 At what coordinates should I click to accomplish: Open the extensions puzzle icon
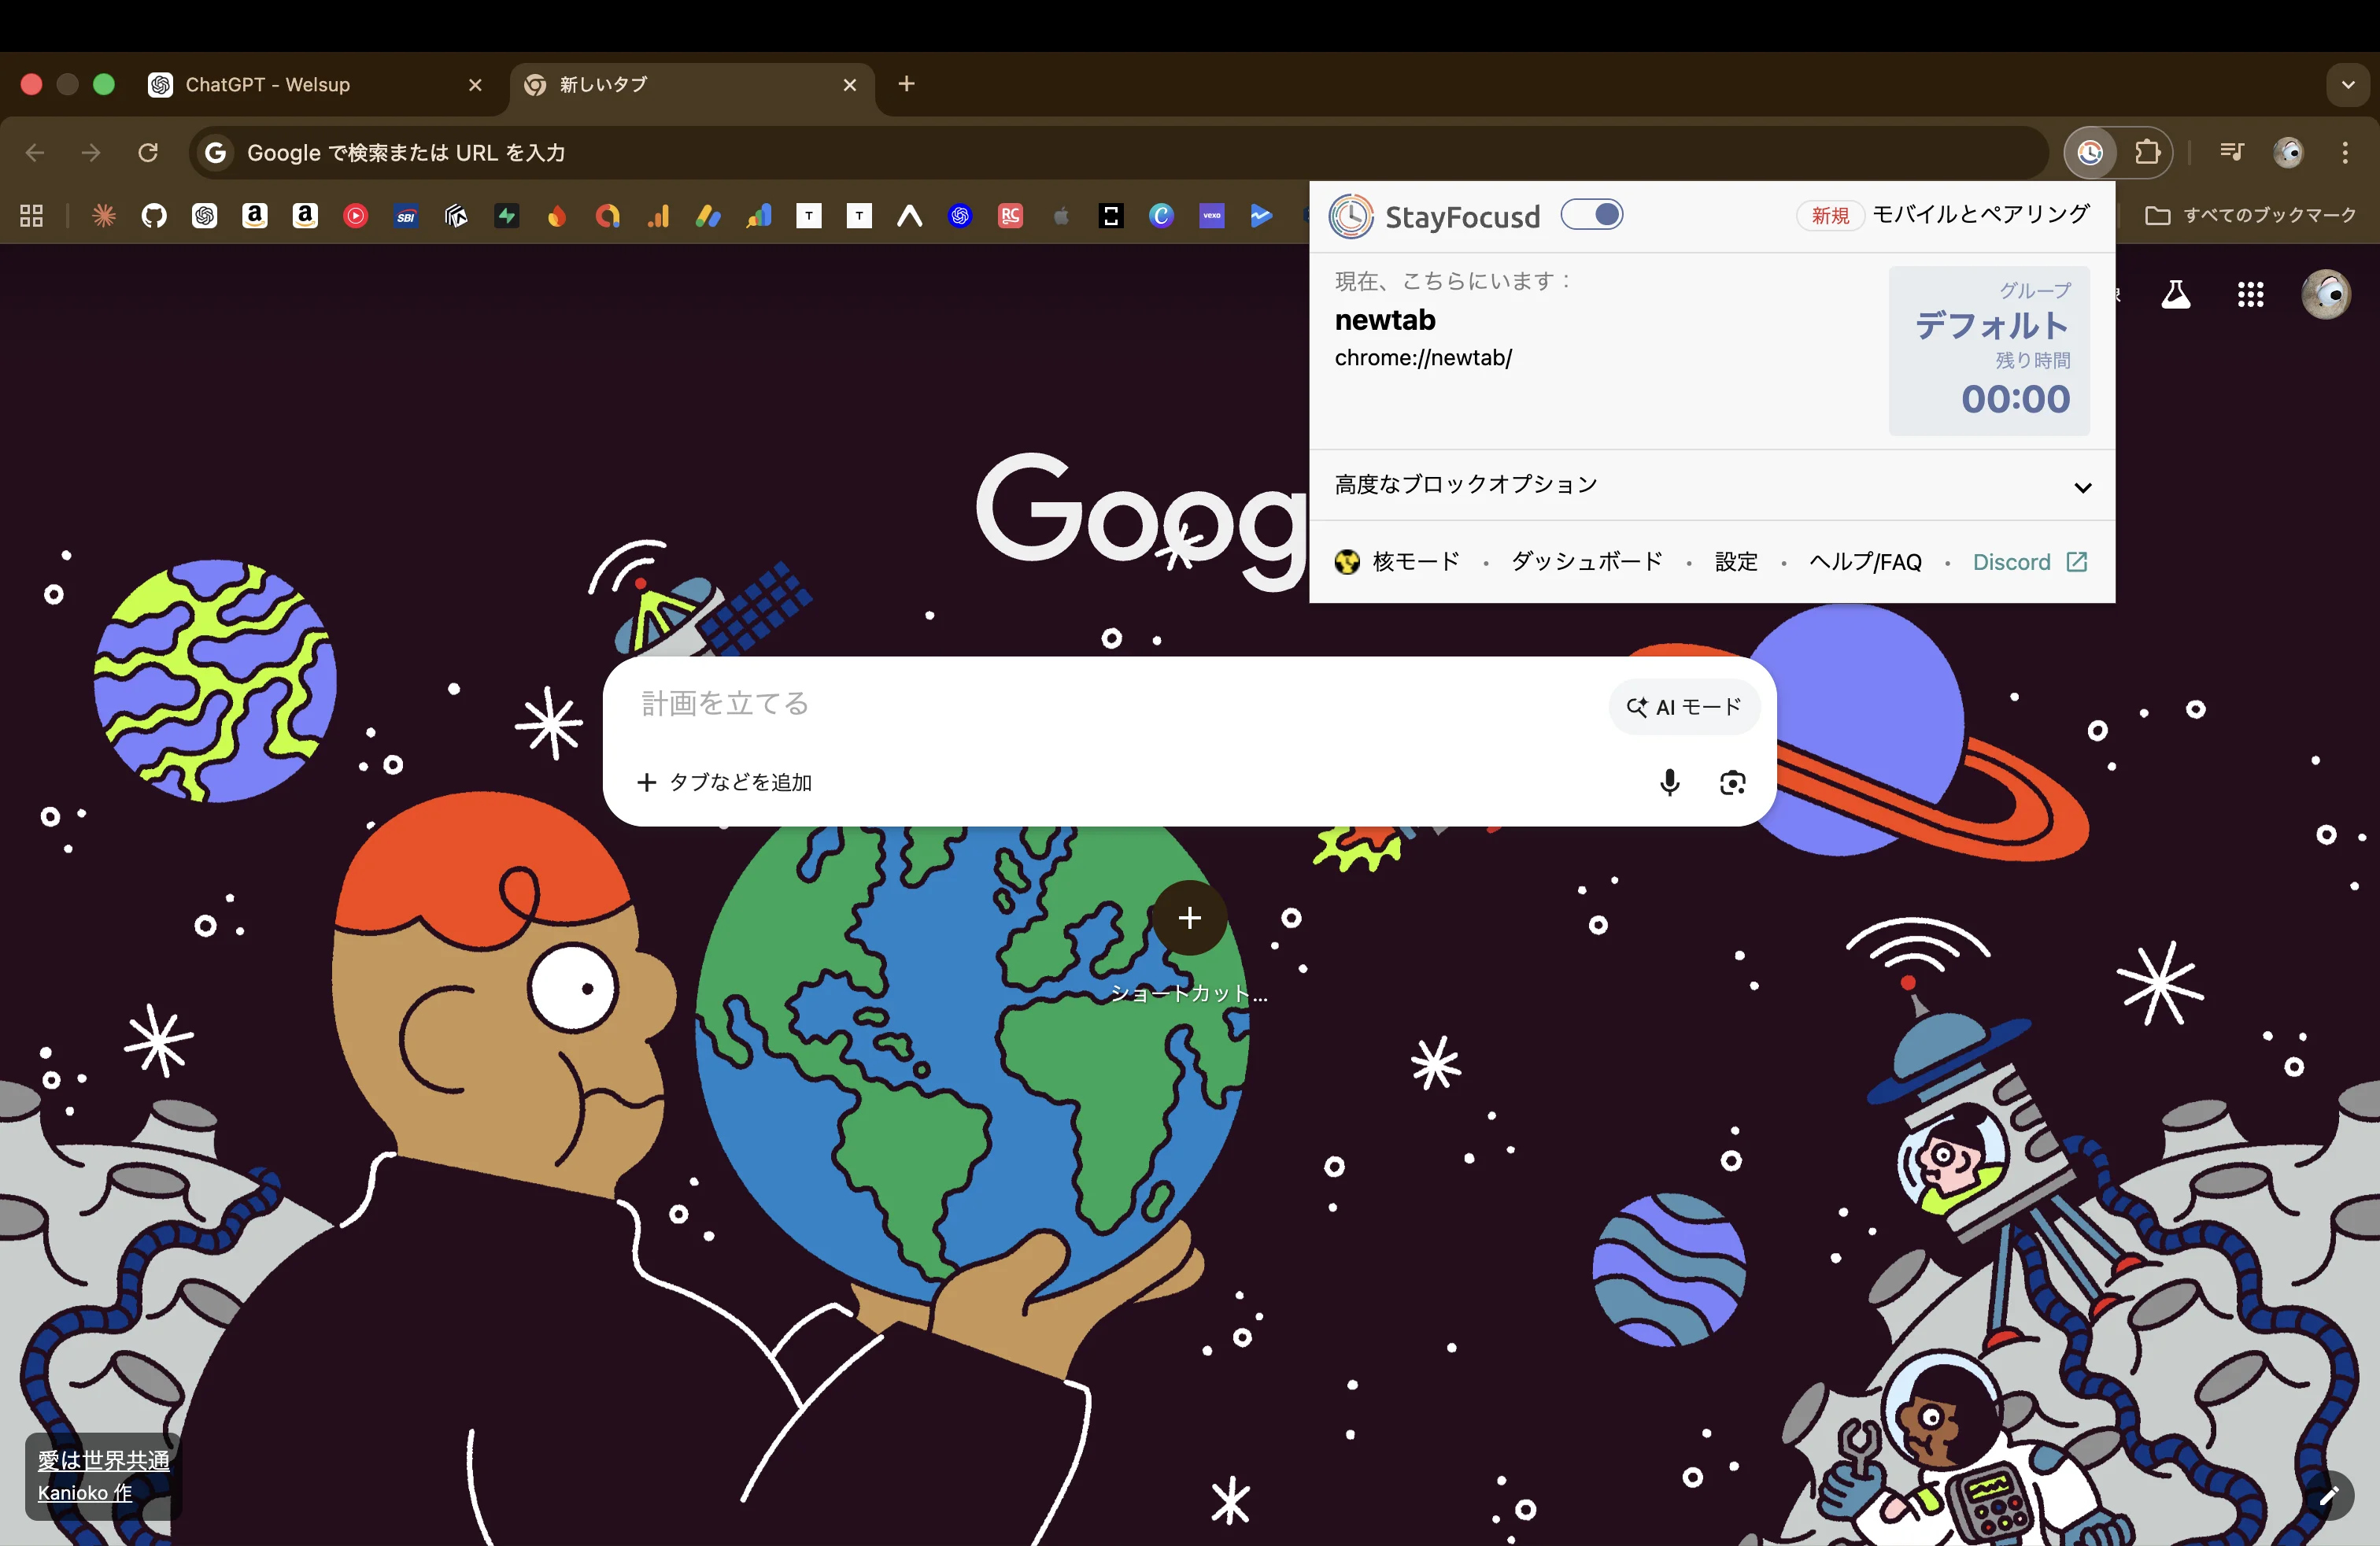tap(2148, 152)
